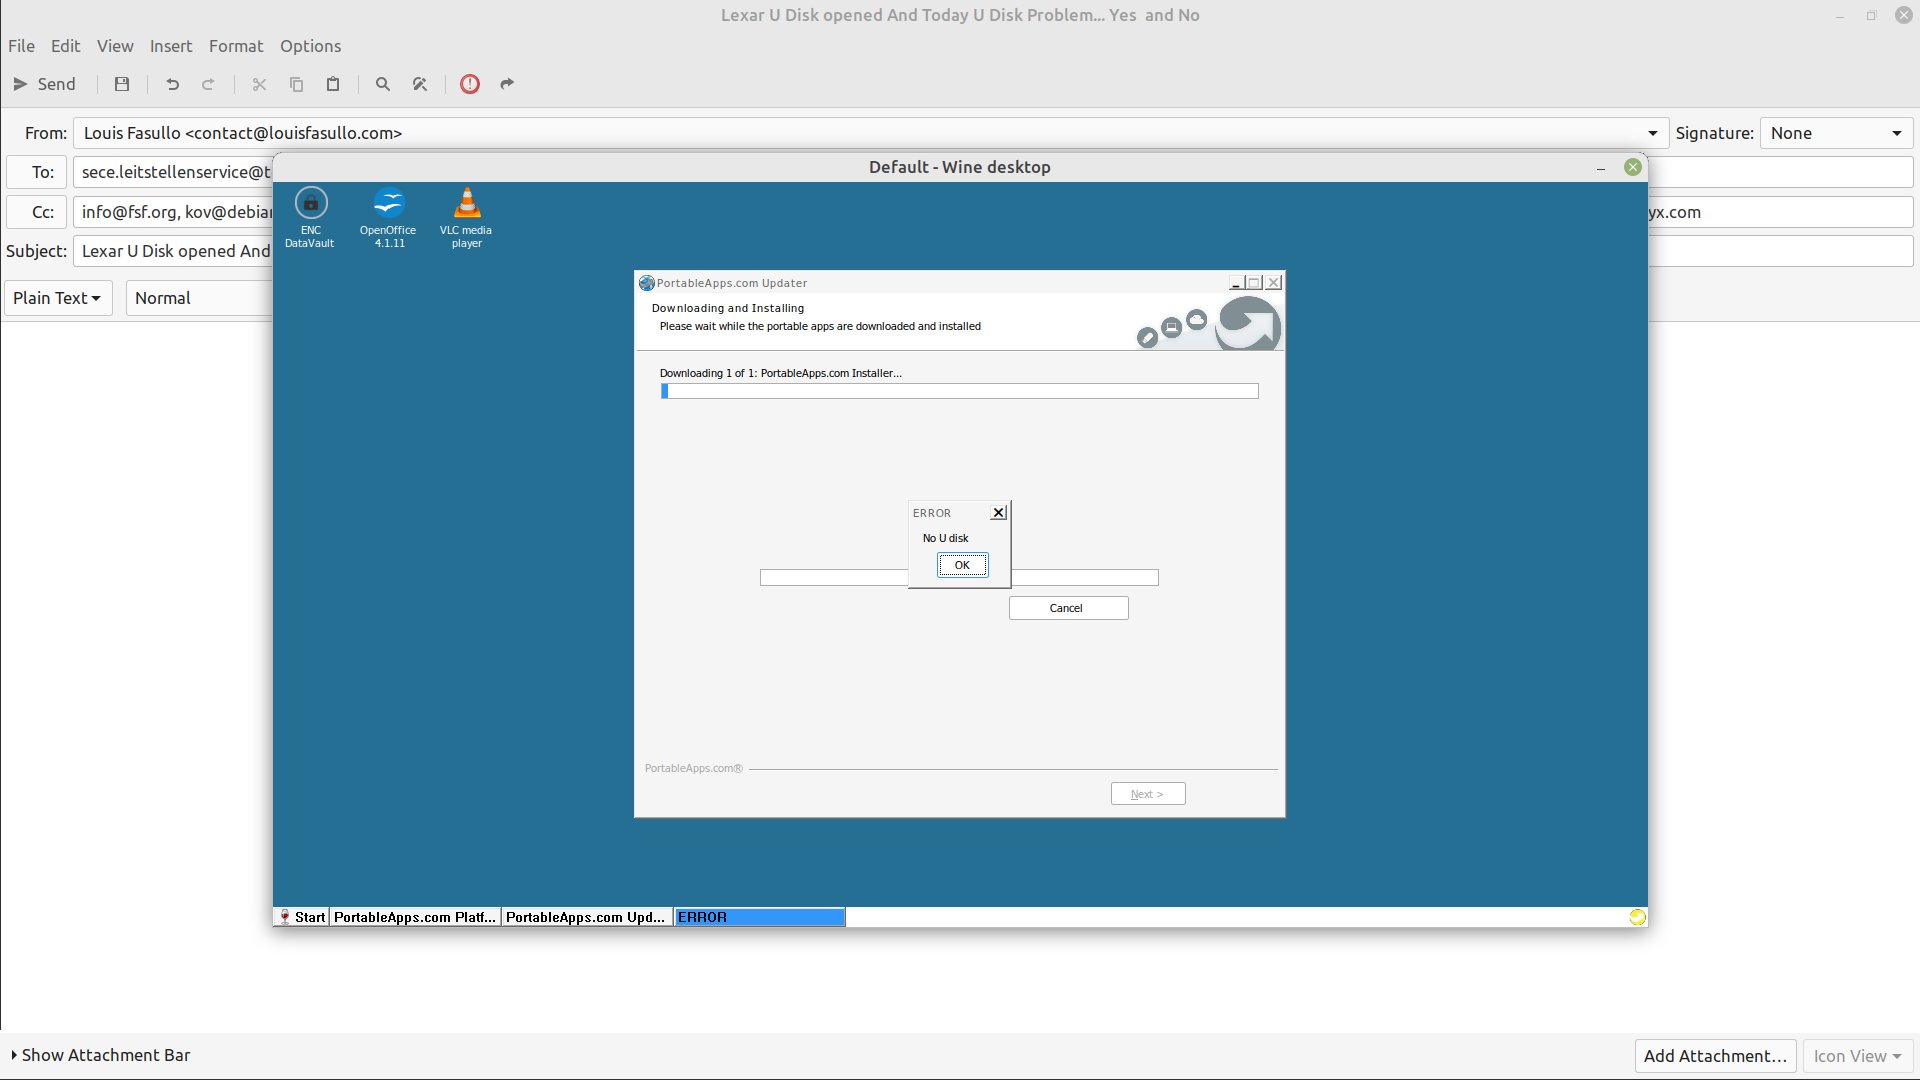Open the Plain Text format dropdown

(58, 298)
